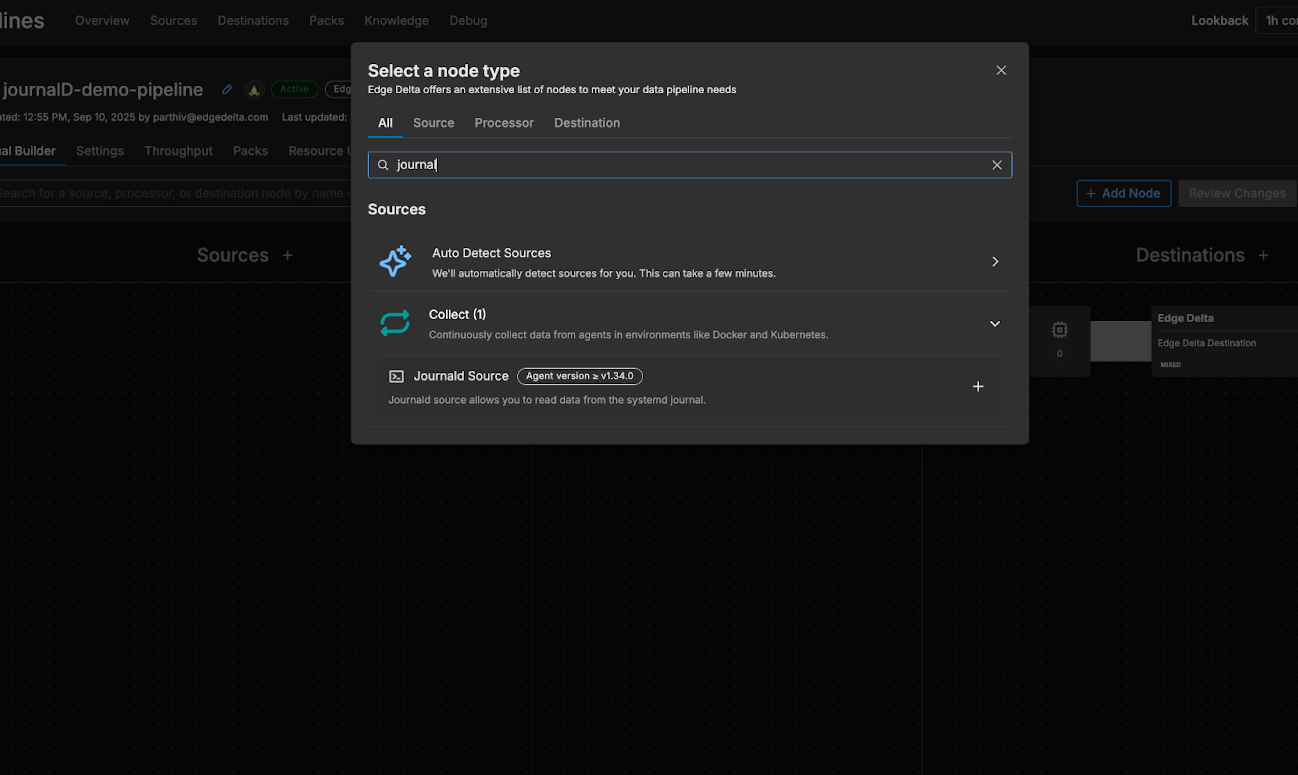Click the plus icon next to Sources heading

288,255
